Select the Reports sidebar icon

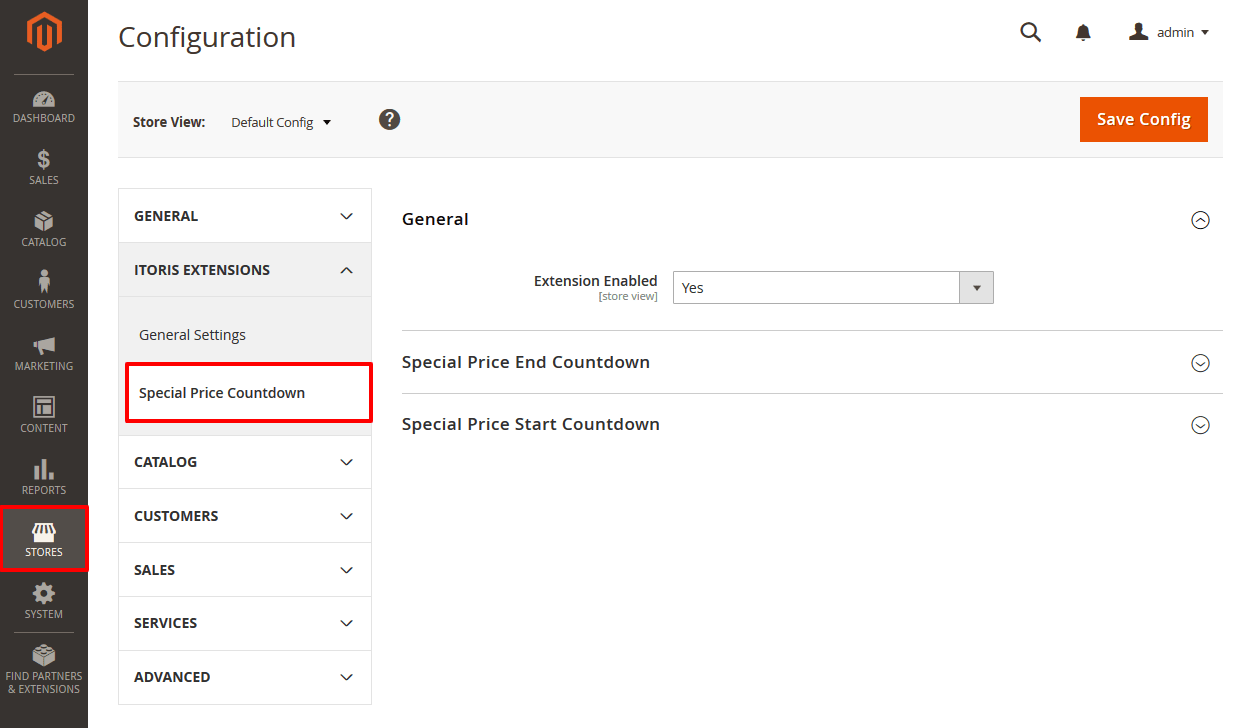point(43,478)
